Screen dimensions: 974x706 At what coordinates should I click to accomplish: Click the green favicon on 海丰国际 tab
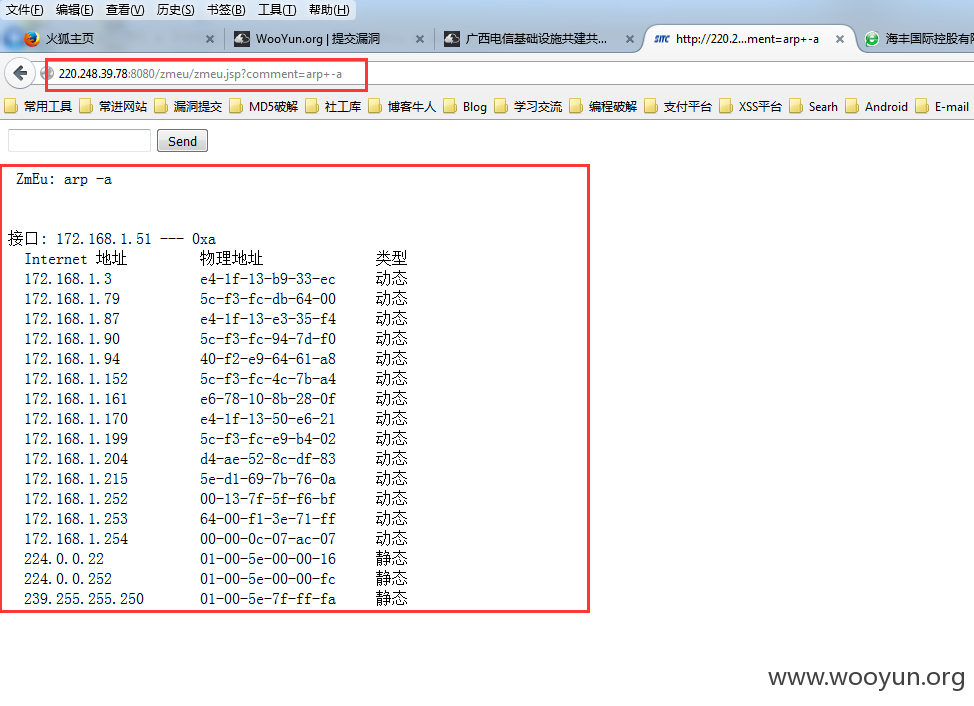click(x=872, y=38)
